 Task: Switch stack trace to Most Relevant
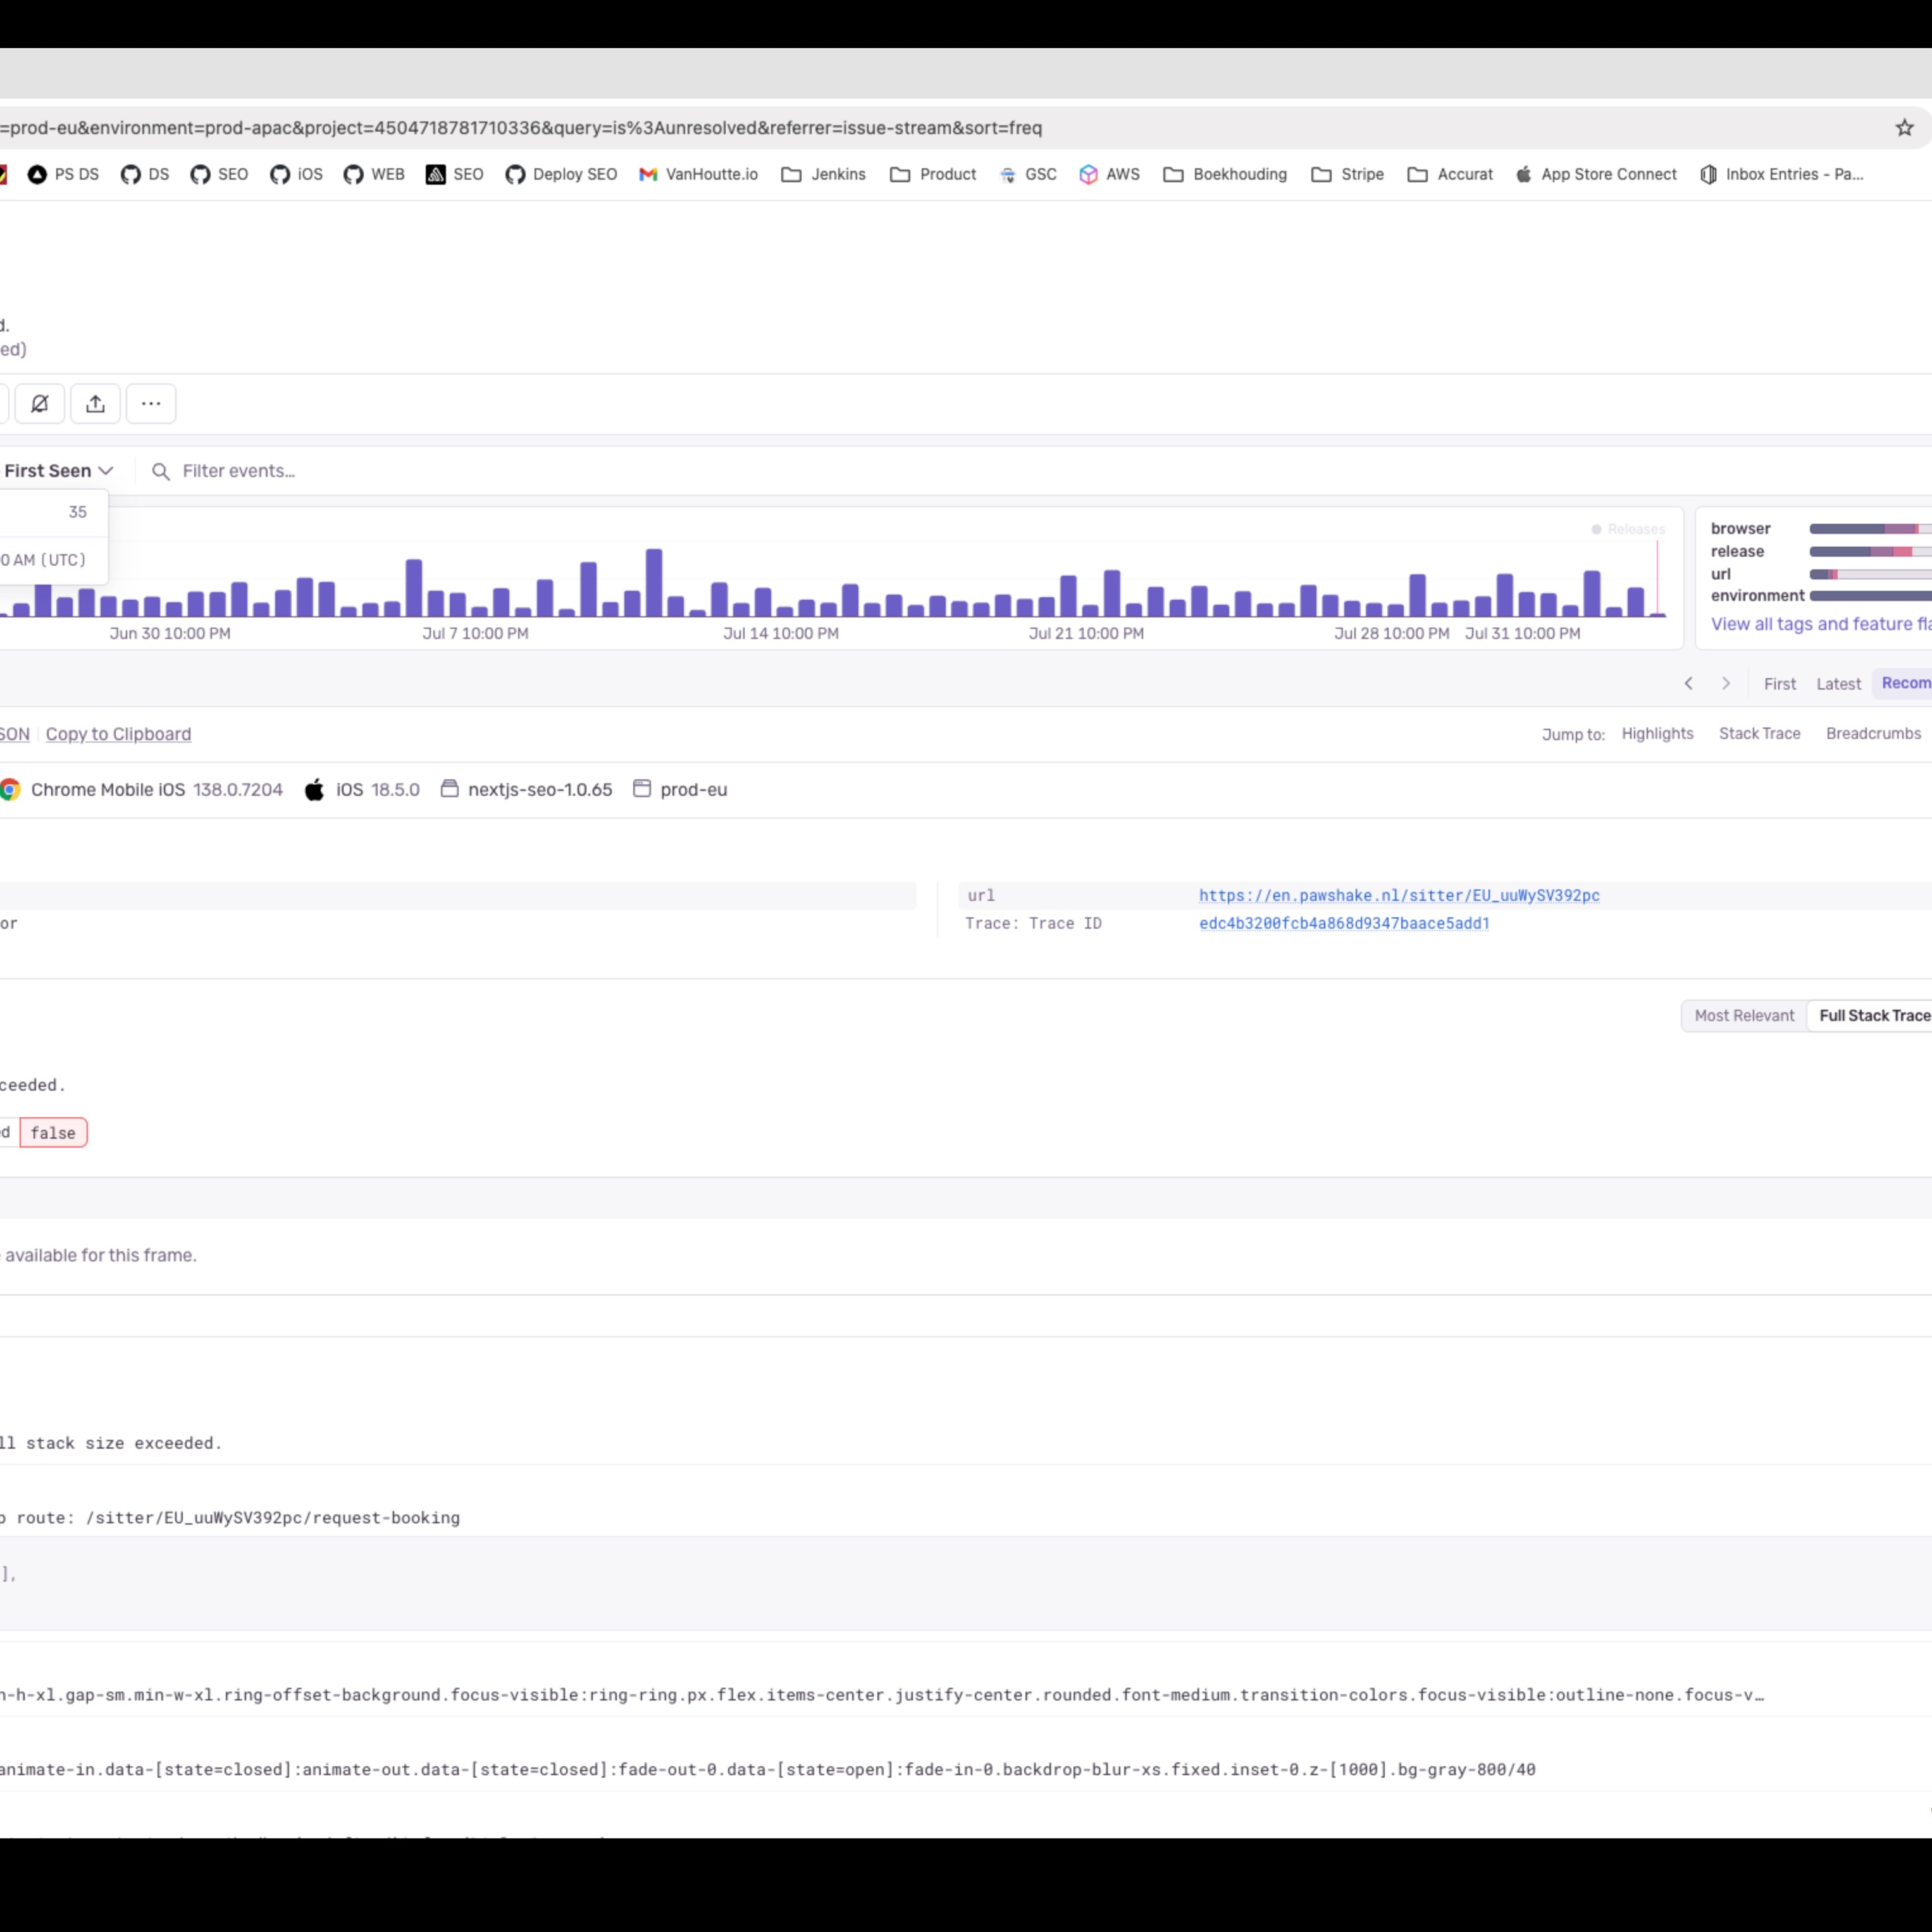click(1744, 1015)
